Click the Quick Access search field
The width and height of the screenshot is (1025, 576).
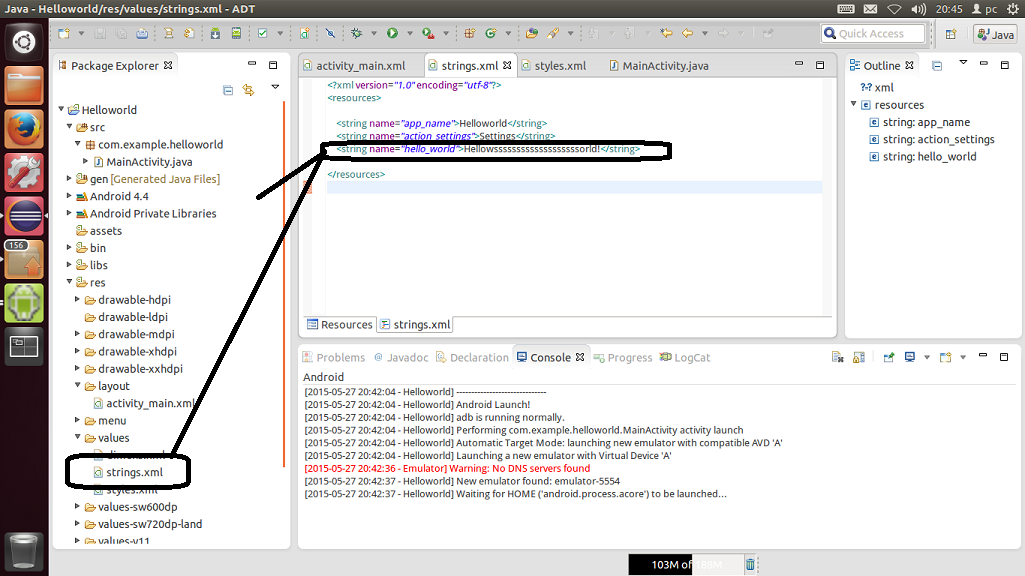[873, 33]
